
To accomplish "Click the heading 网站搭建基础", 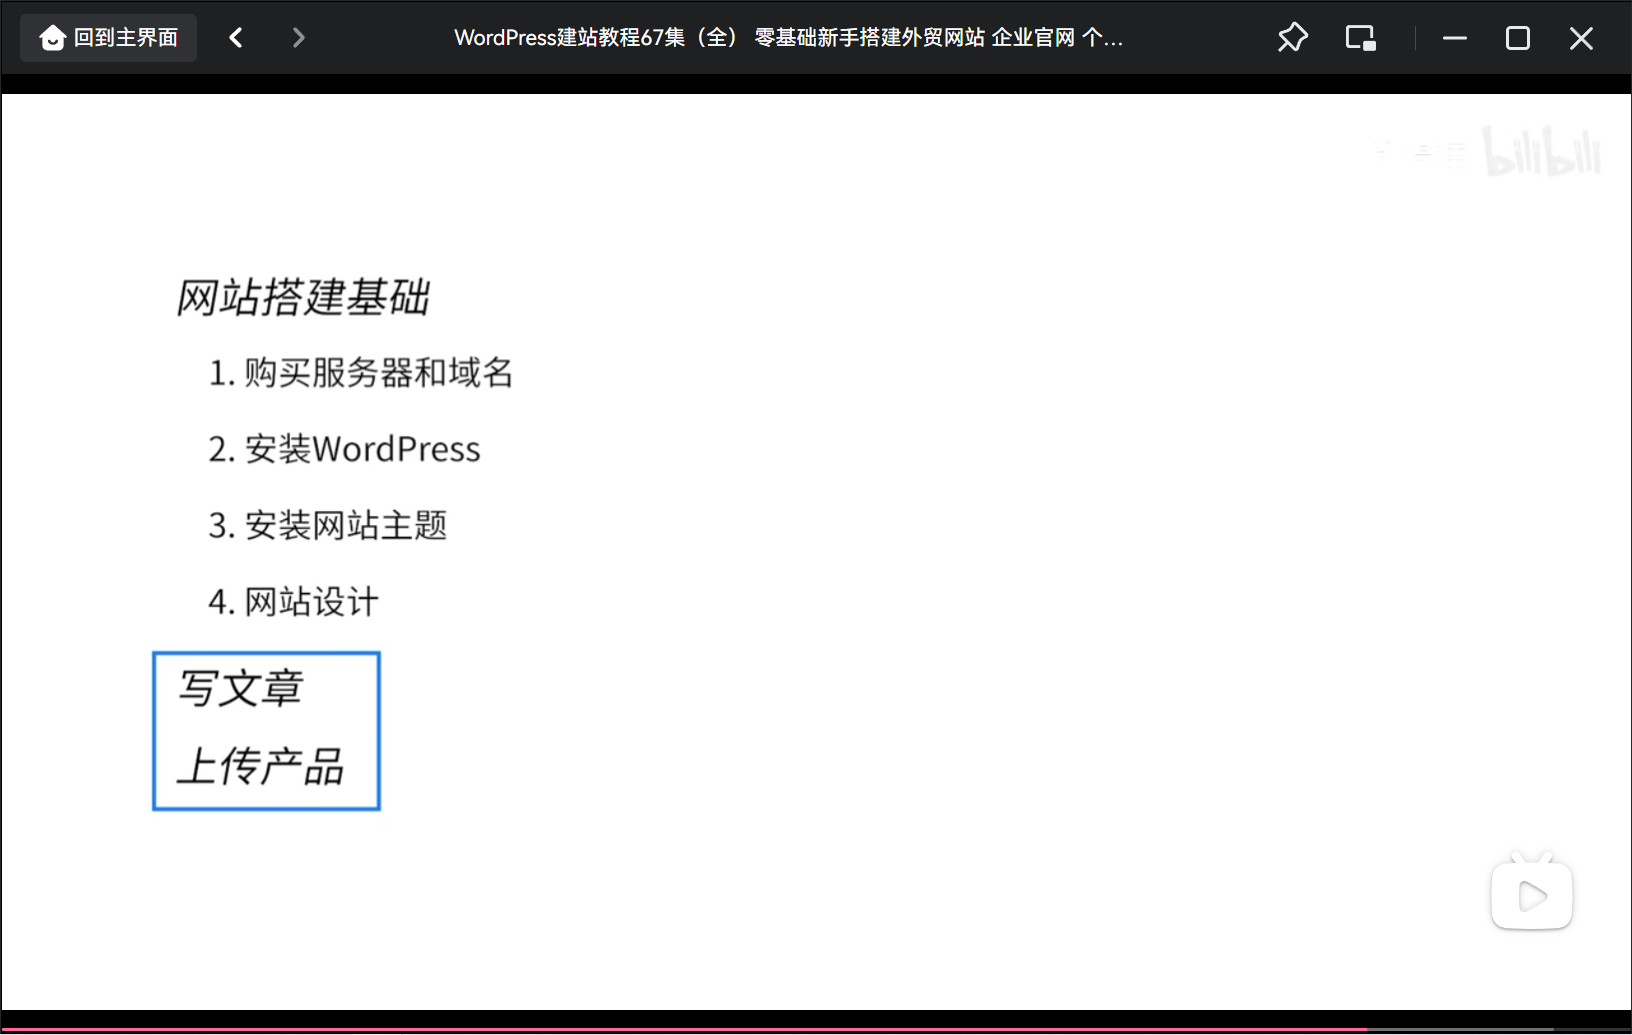I will (303, 297).
